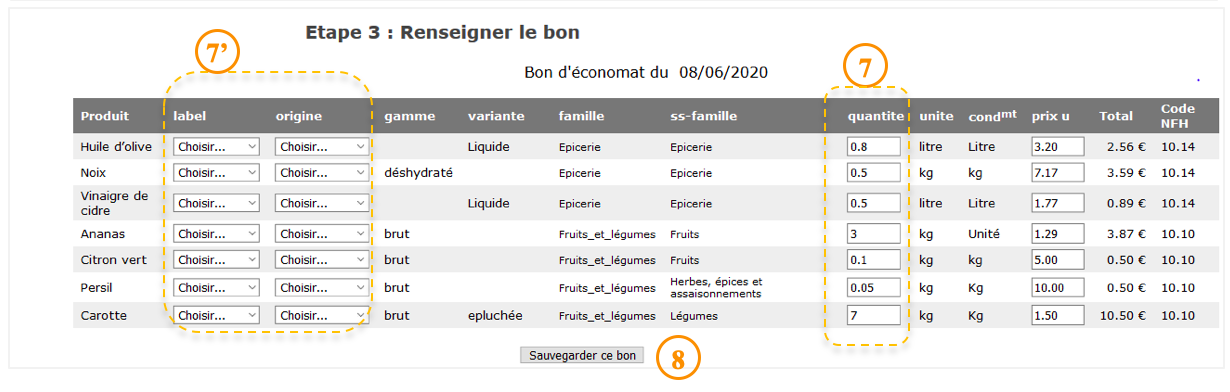Expand the label dropdown for Persil
The height and width of the screenshot is (392, 1230).
[x=216, y=287]
